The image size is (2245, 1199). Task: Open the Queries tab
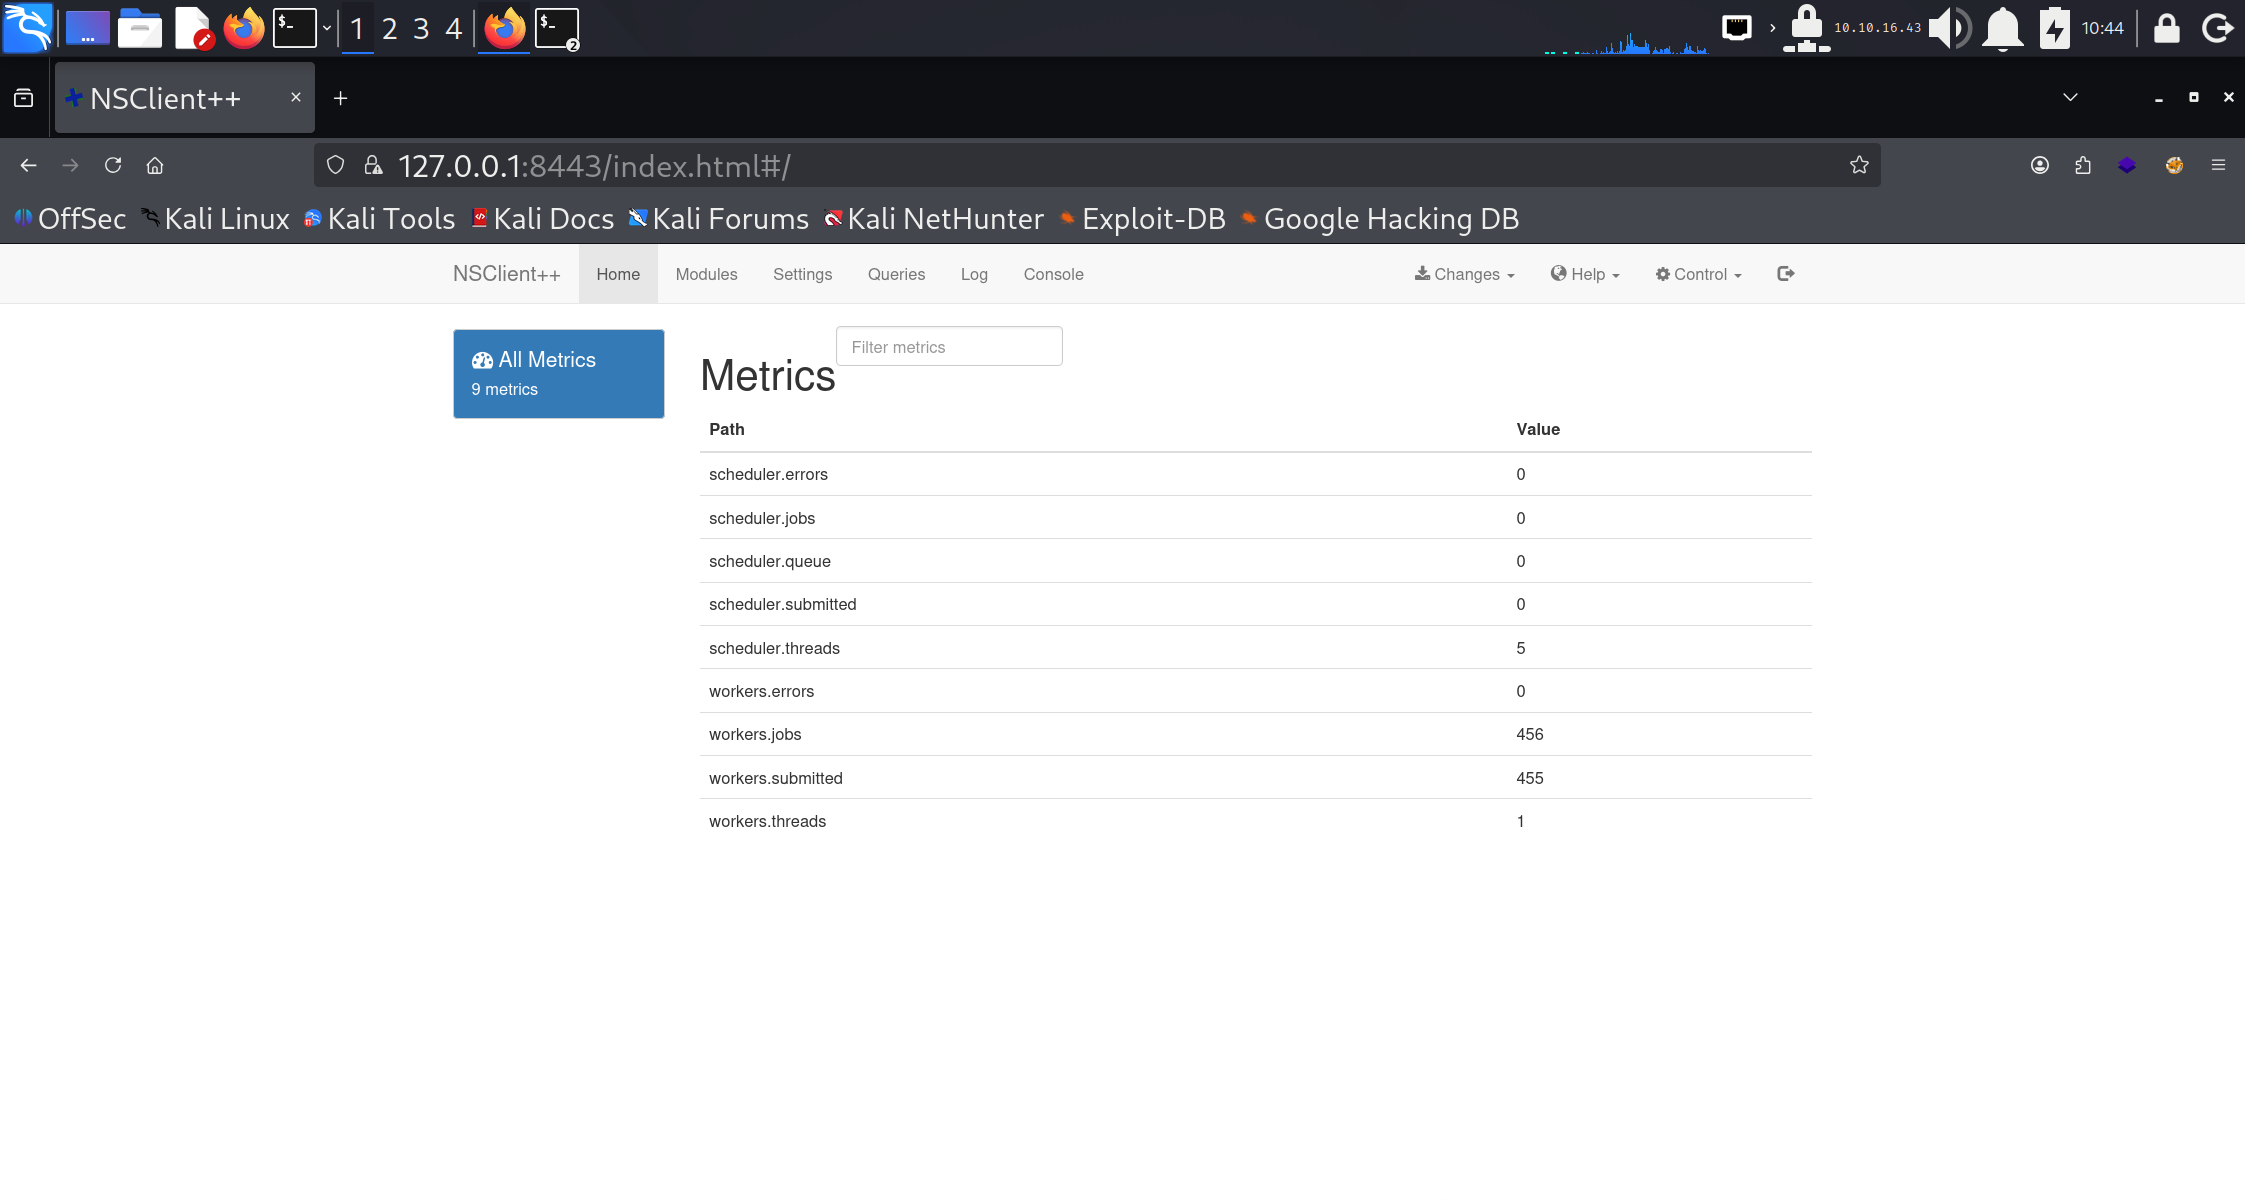click(x=896, y=274)
